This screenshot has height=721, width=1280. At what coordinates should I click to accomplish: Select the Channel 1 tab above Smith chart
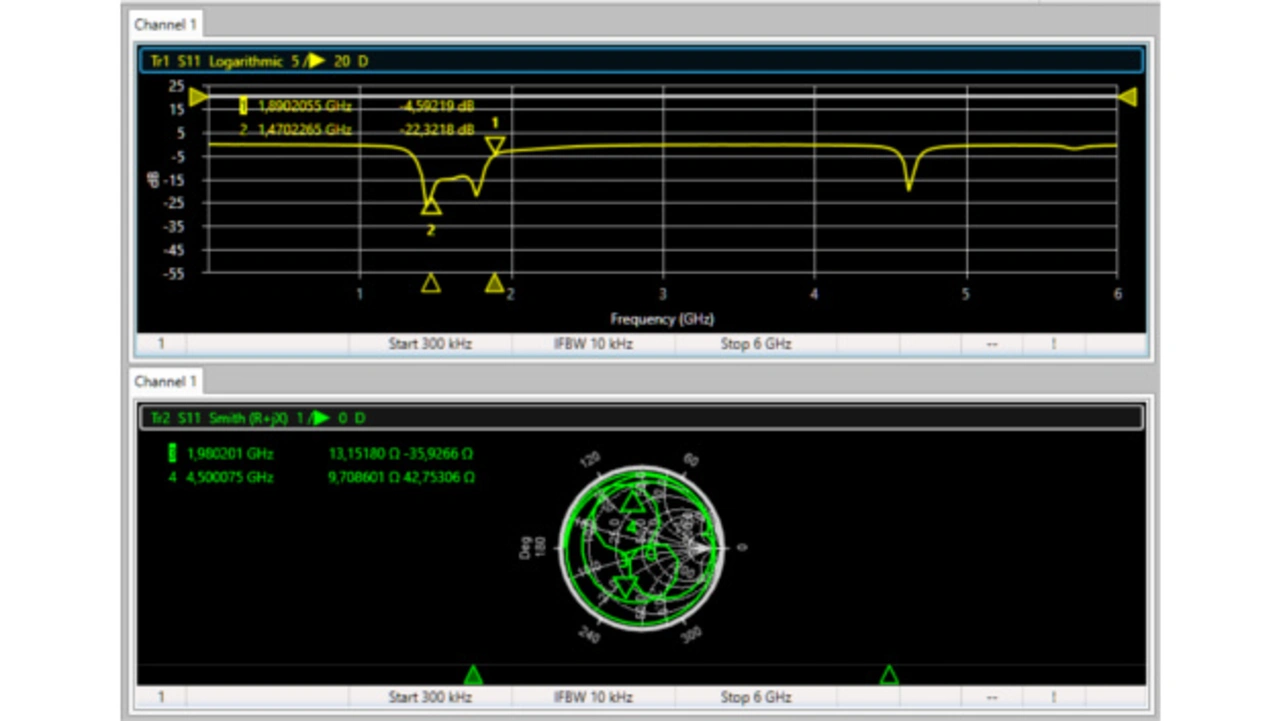(x=167, y=382)
